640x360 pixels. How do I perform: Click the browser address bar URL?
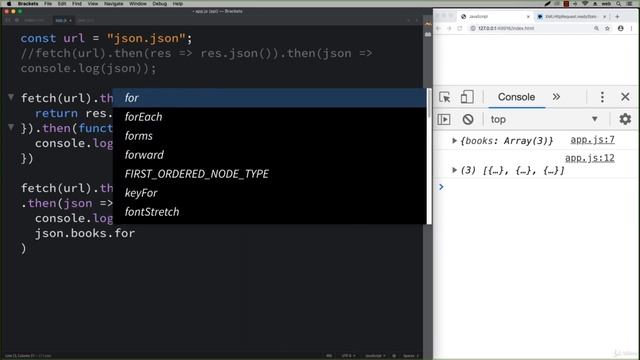point(506,29)
